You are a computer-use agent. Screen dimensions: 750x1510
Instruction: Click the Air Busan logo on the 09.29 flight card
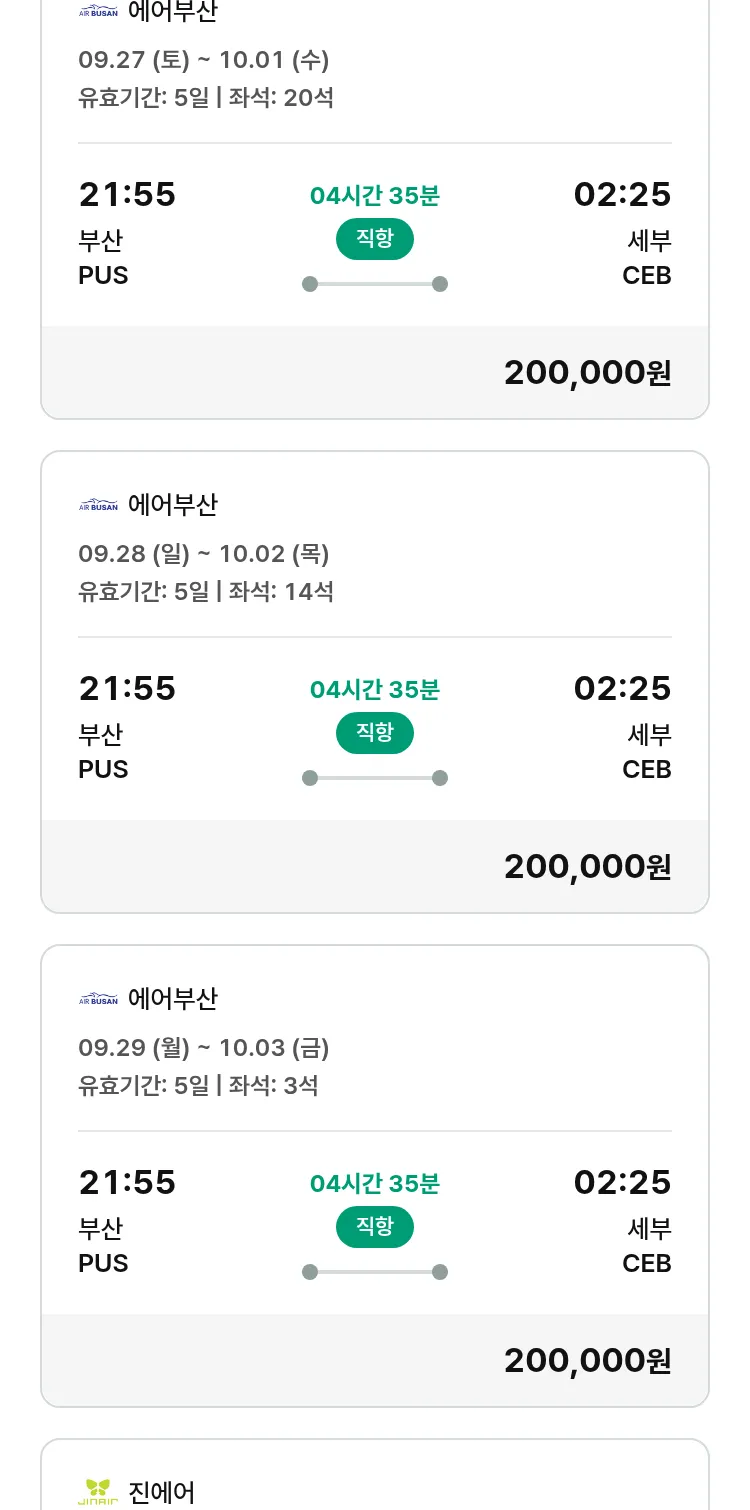point(98,1000)
